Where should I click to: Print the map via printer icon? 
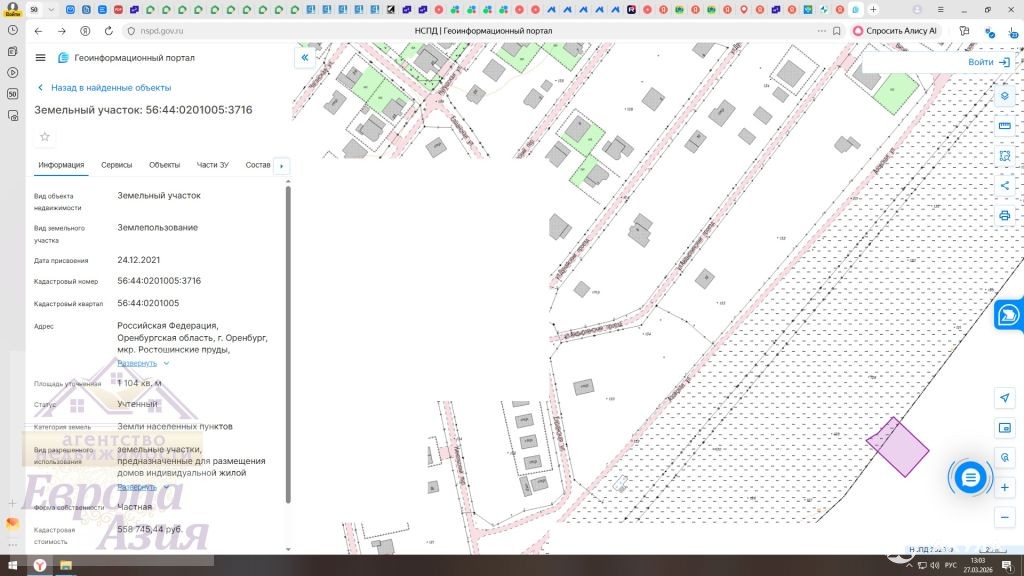click(1005, 215)
